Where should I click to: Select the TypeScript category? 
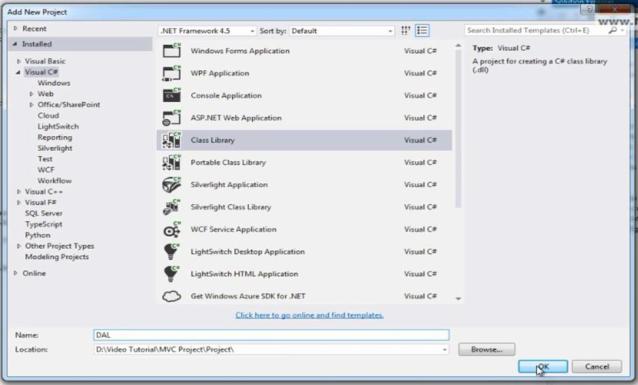(44, 224)
